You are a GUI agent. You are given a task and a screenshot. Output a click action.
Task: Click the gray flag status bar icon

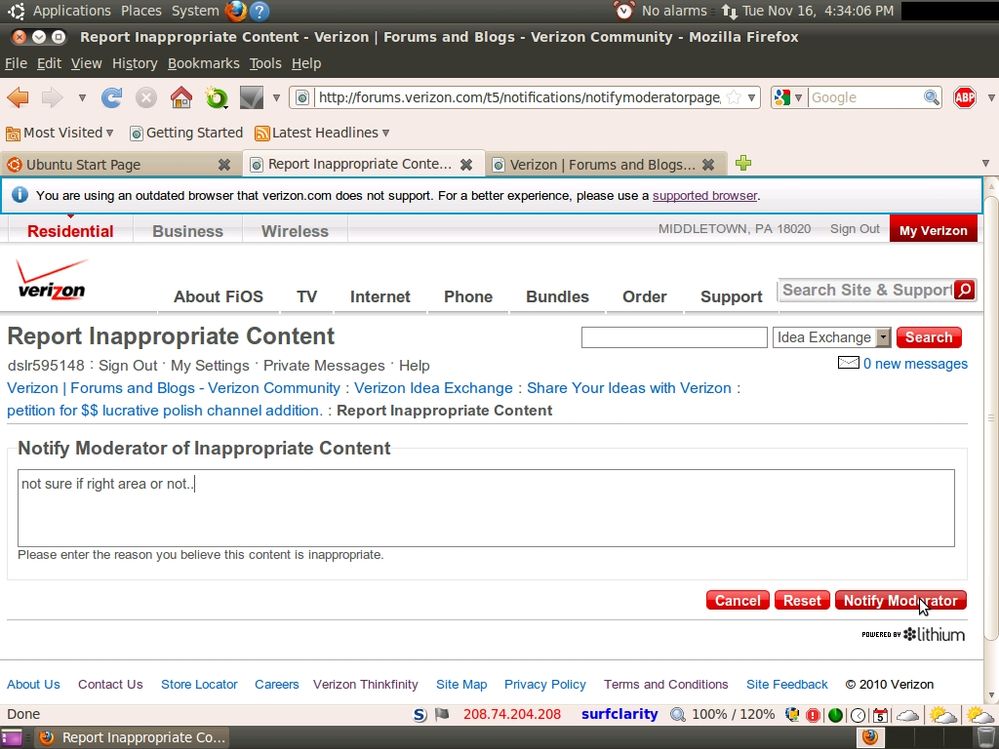coord(442,715)
